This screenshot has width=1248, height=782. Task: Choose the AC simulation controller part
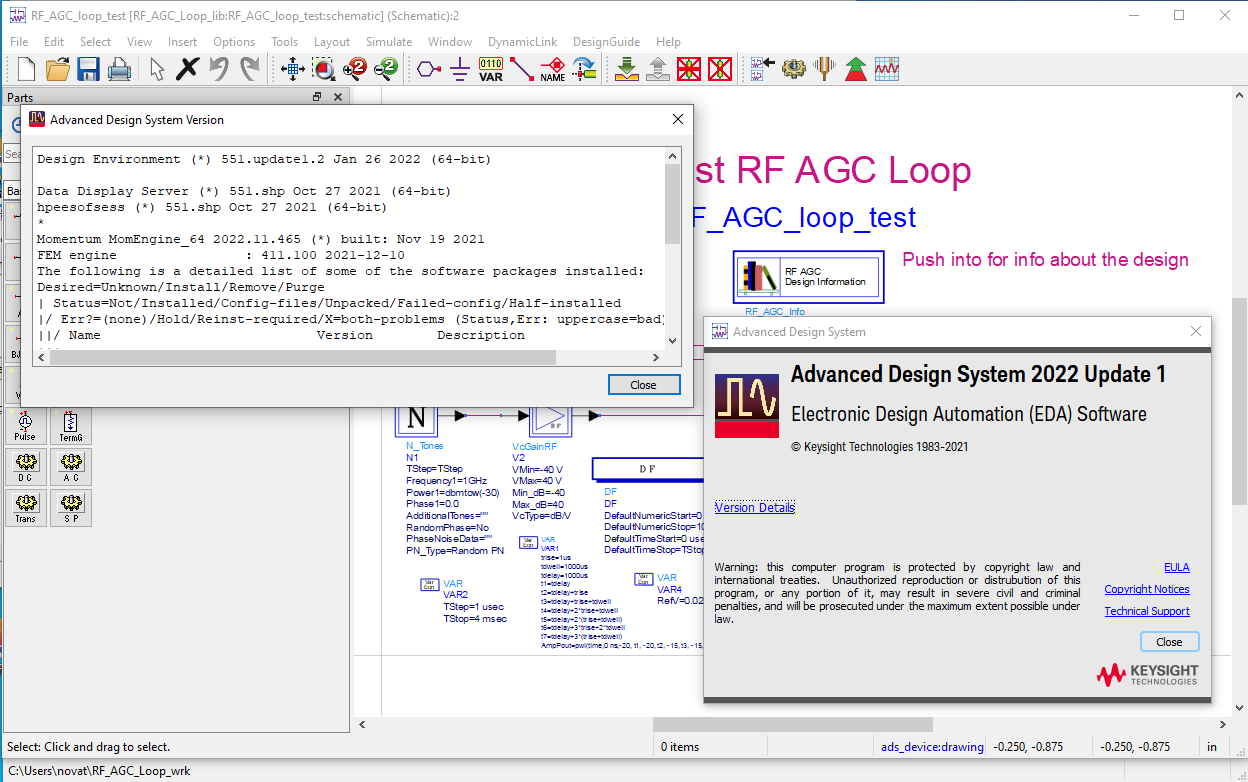pyautogui.click(x=70, y=467)
